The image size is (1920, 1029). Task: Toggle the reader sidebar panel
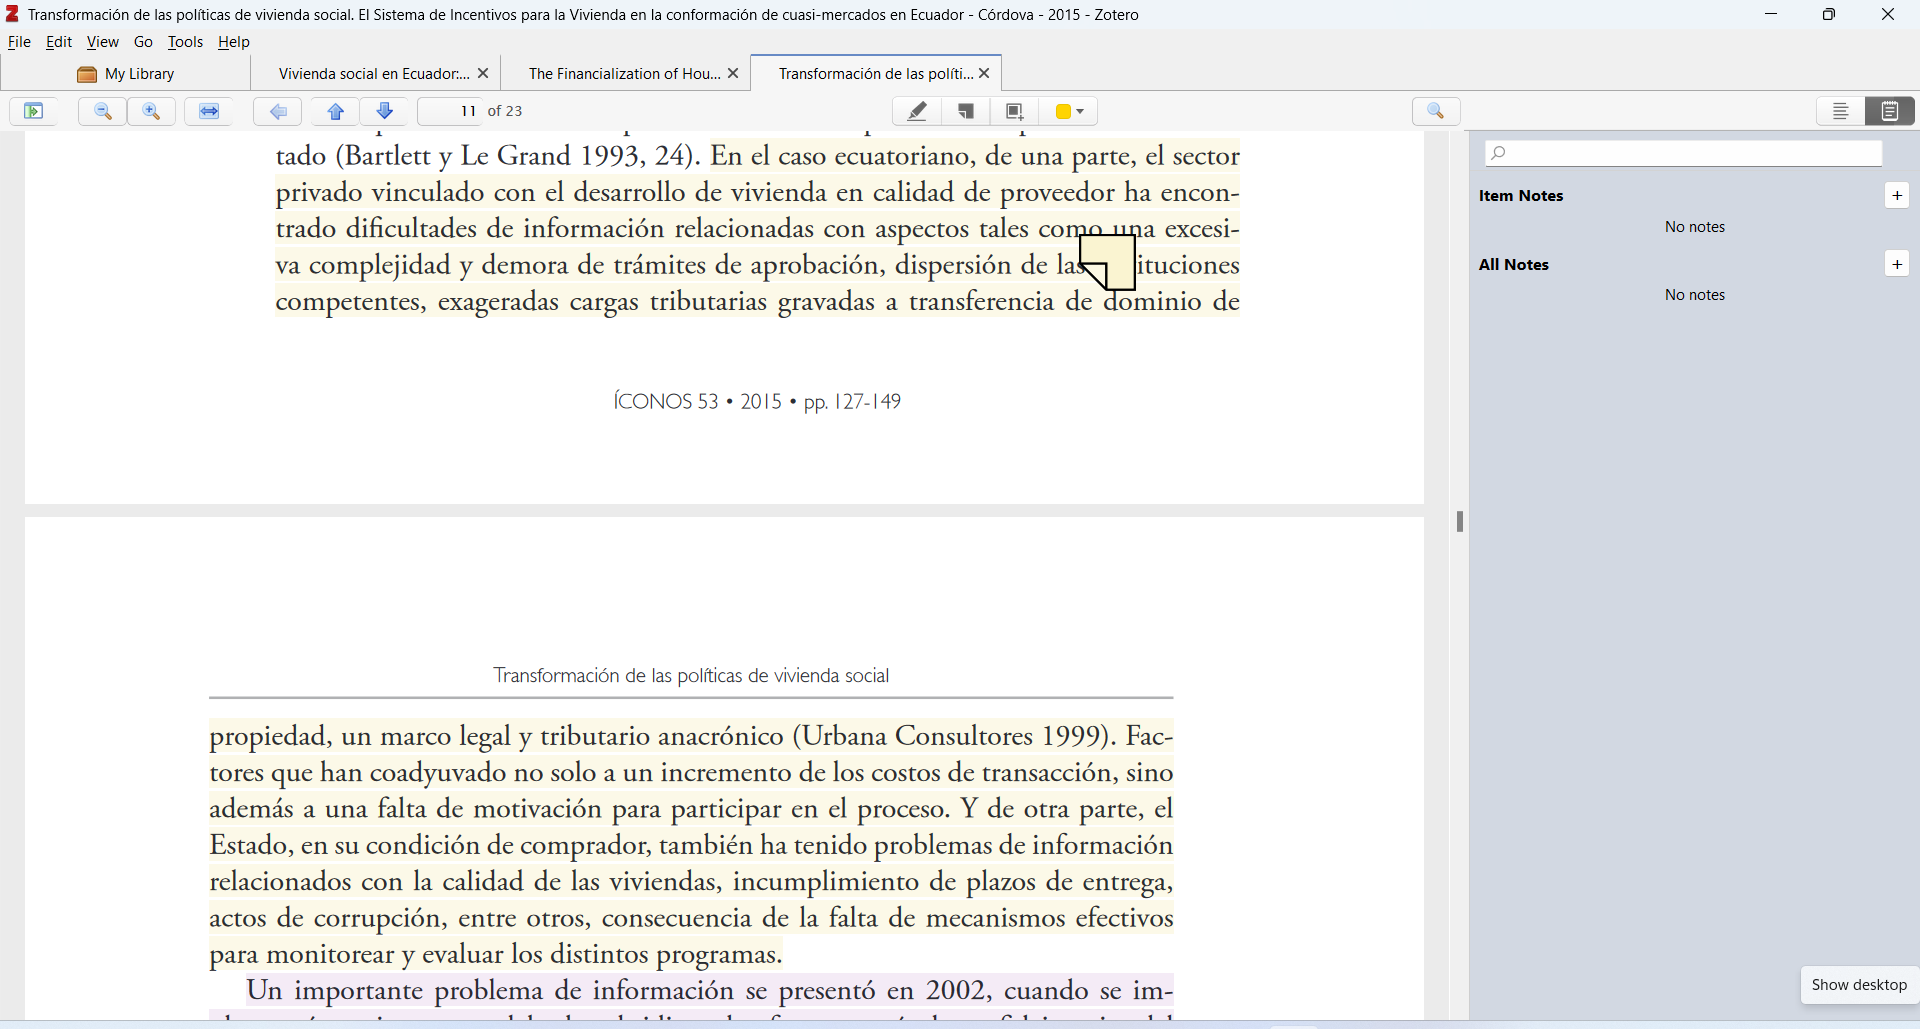pos(34,111)
